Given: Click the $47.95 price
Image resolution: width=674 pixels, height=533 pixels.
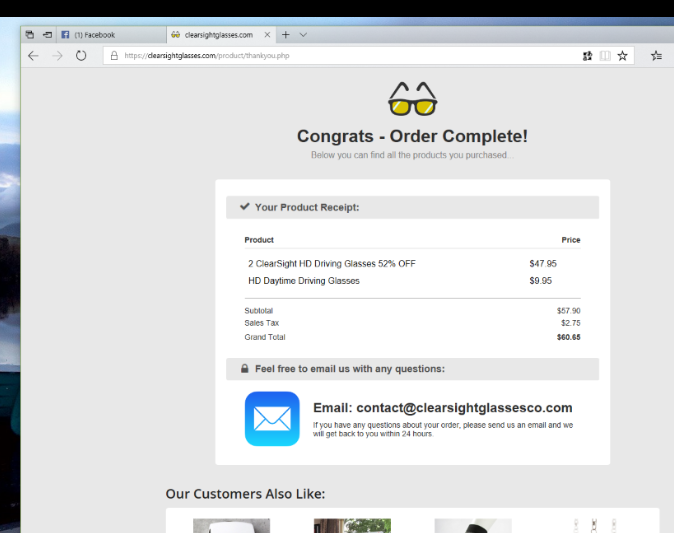Looking at the screenshot, I should click(543, 263).
